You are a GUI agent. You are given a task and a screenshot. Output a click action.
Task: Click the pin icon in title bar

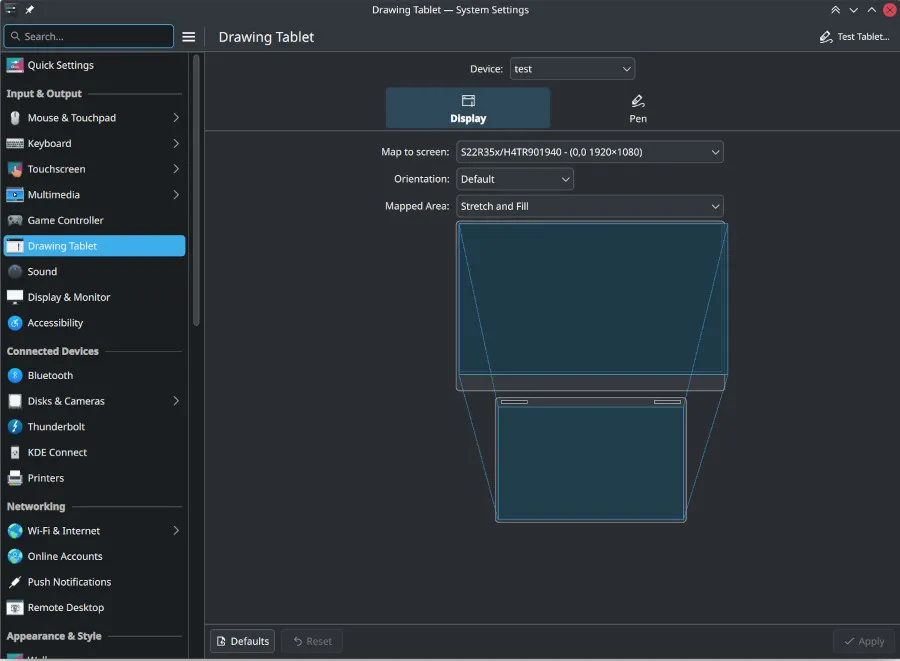click(29, 10)
